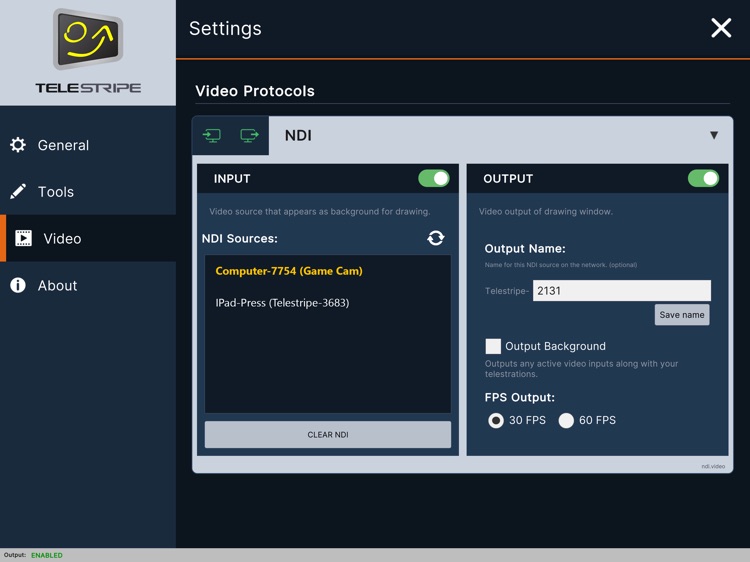Click the Settings title

[225, 29]
